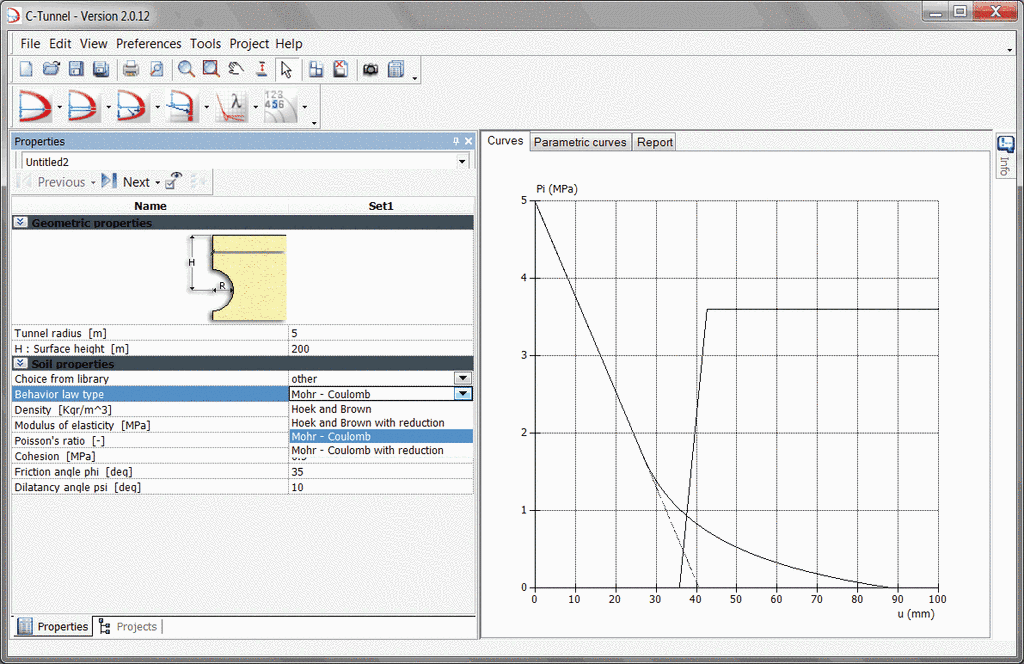1024x664 pixels.
Task: Click the Print icon
Action: (131, 69)
